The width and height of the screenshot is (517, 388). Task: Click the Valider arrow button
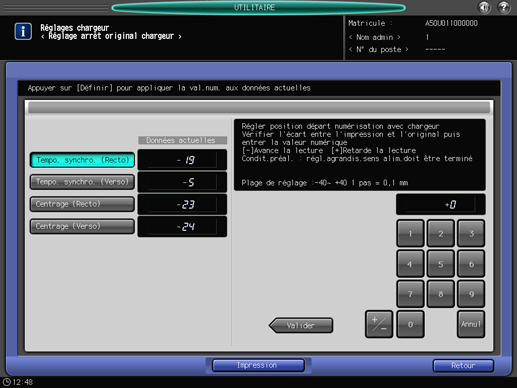point(301,325)
